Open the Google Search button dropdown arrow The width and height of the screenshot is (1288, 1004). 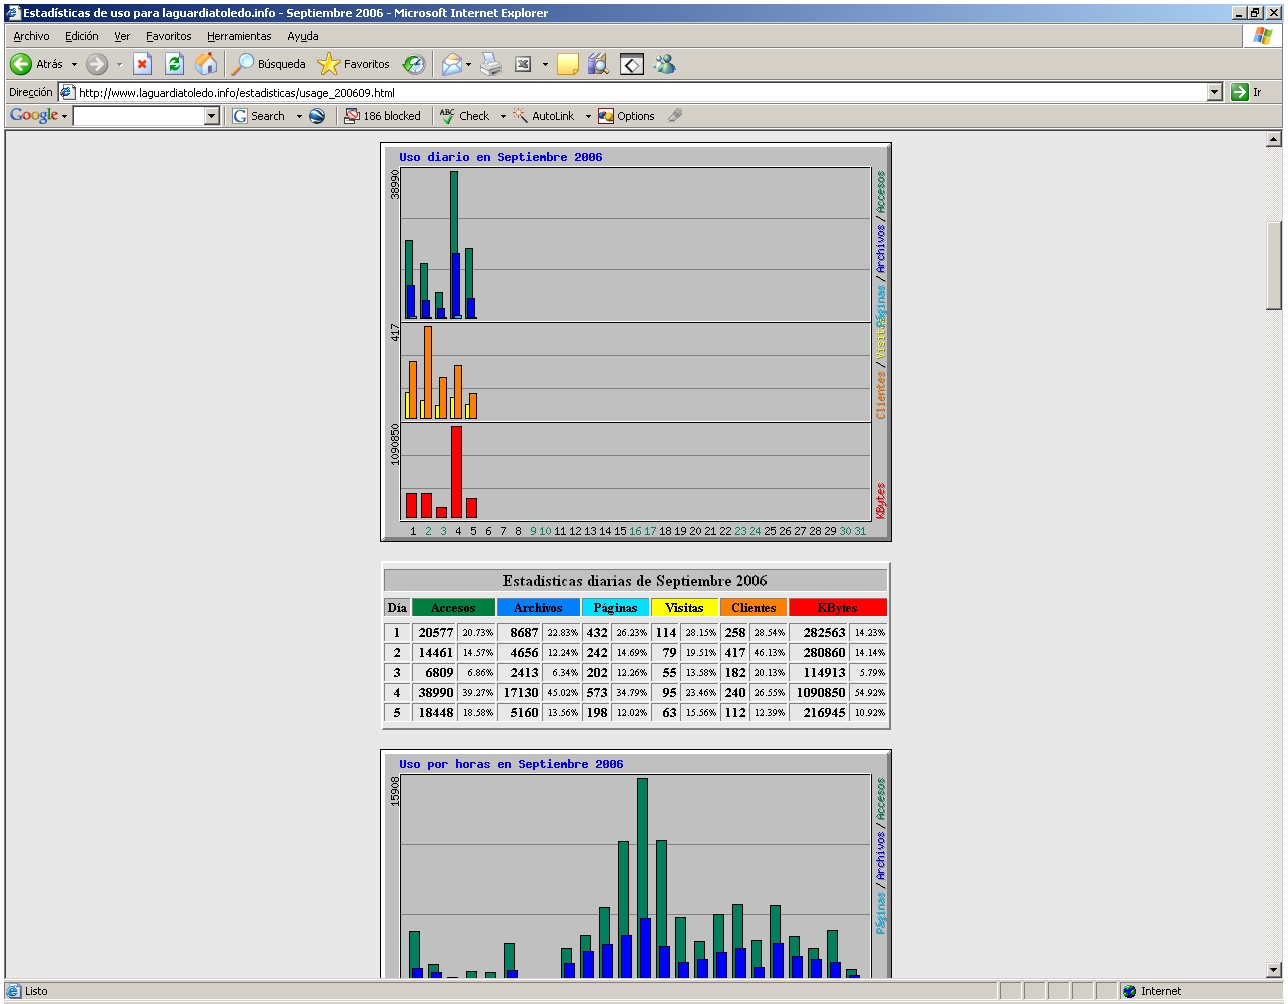pos(298,117)
